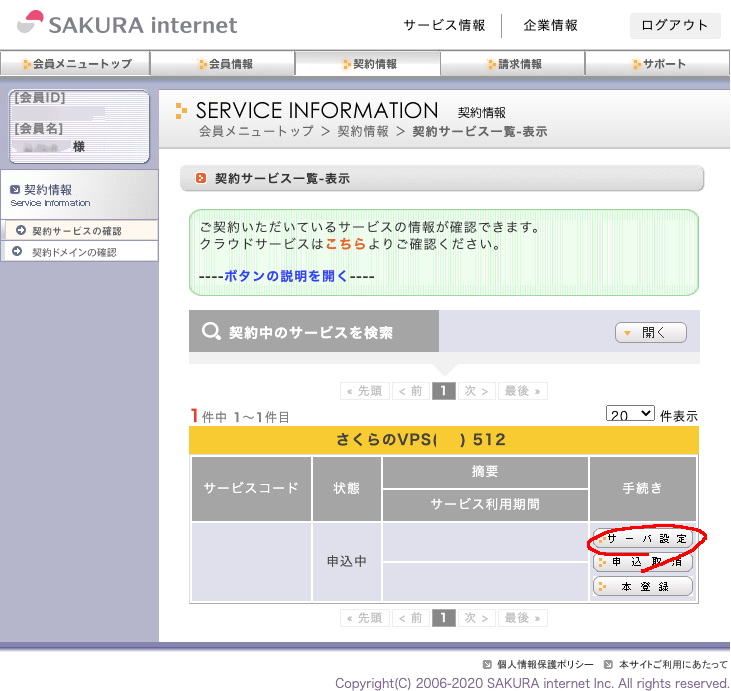
Task: Click the 本登録 button
Action: point(643,586)
